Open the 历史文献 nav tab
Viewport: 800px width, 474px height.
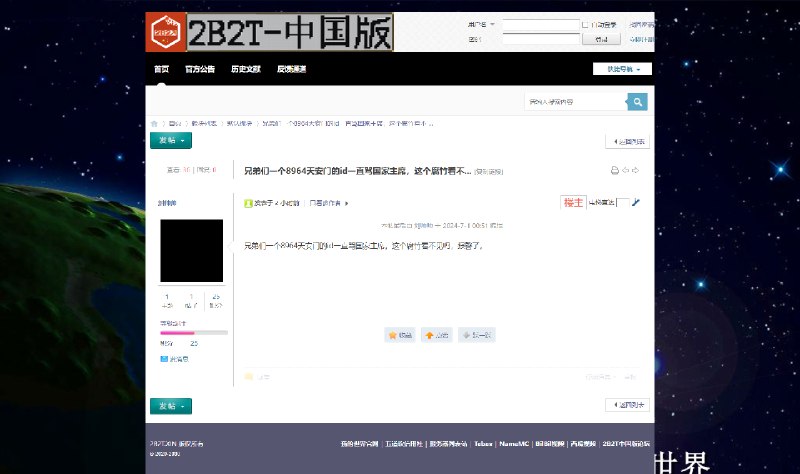[x=246, y=69]
